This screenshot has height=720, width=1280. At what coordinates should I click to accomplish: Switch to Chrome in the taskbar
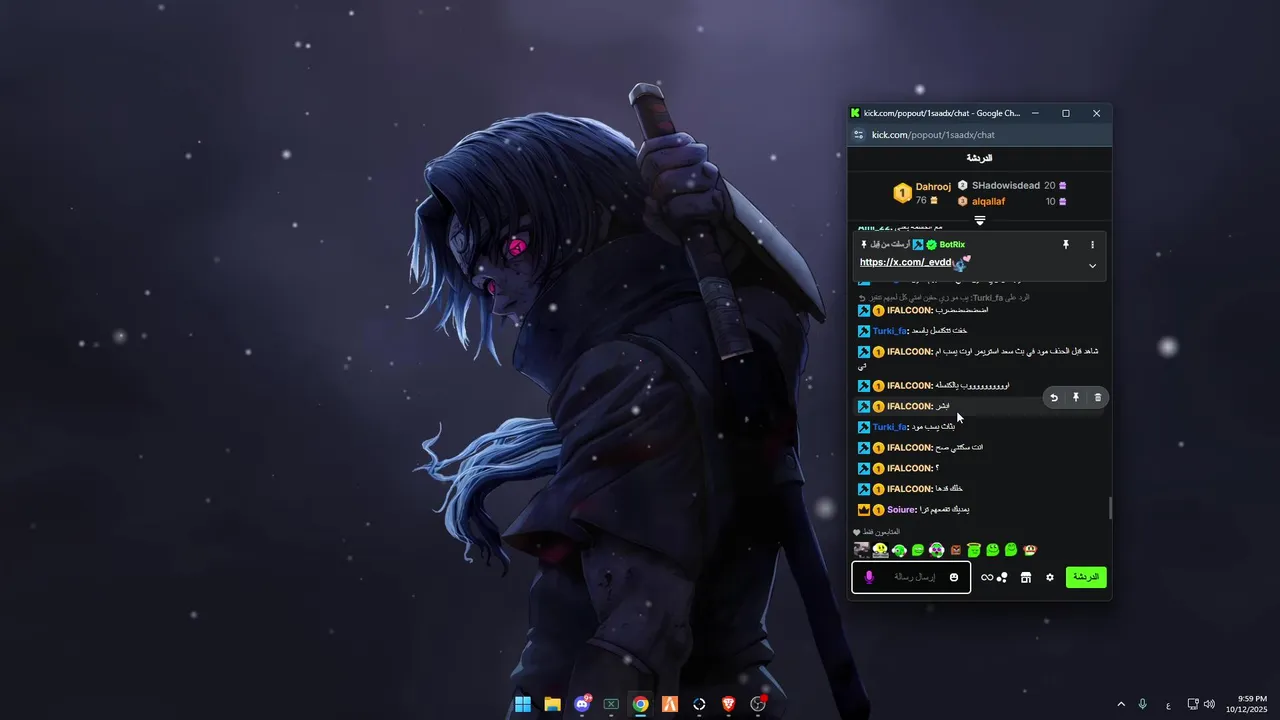tap(640, 704)
